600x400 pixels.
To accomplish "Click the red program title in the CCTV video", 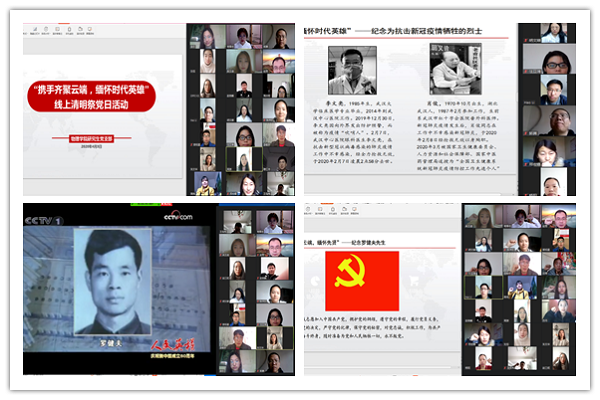I will [168, 343].
